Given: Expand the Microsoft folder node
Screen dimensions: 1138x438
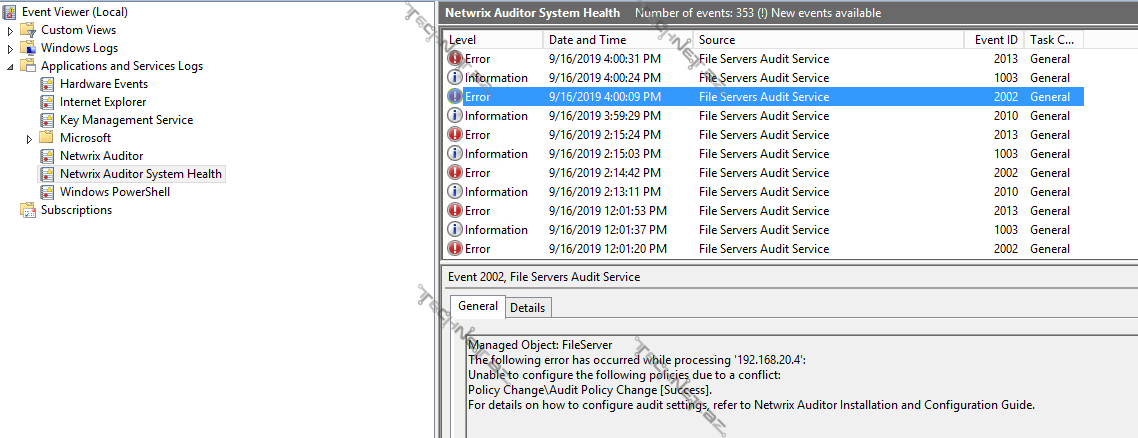Looking at the screenshot, I should click(x=29, y=138).
